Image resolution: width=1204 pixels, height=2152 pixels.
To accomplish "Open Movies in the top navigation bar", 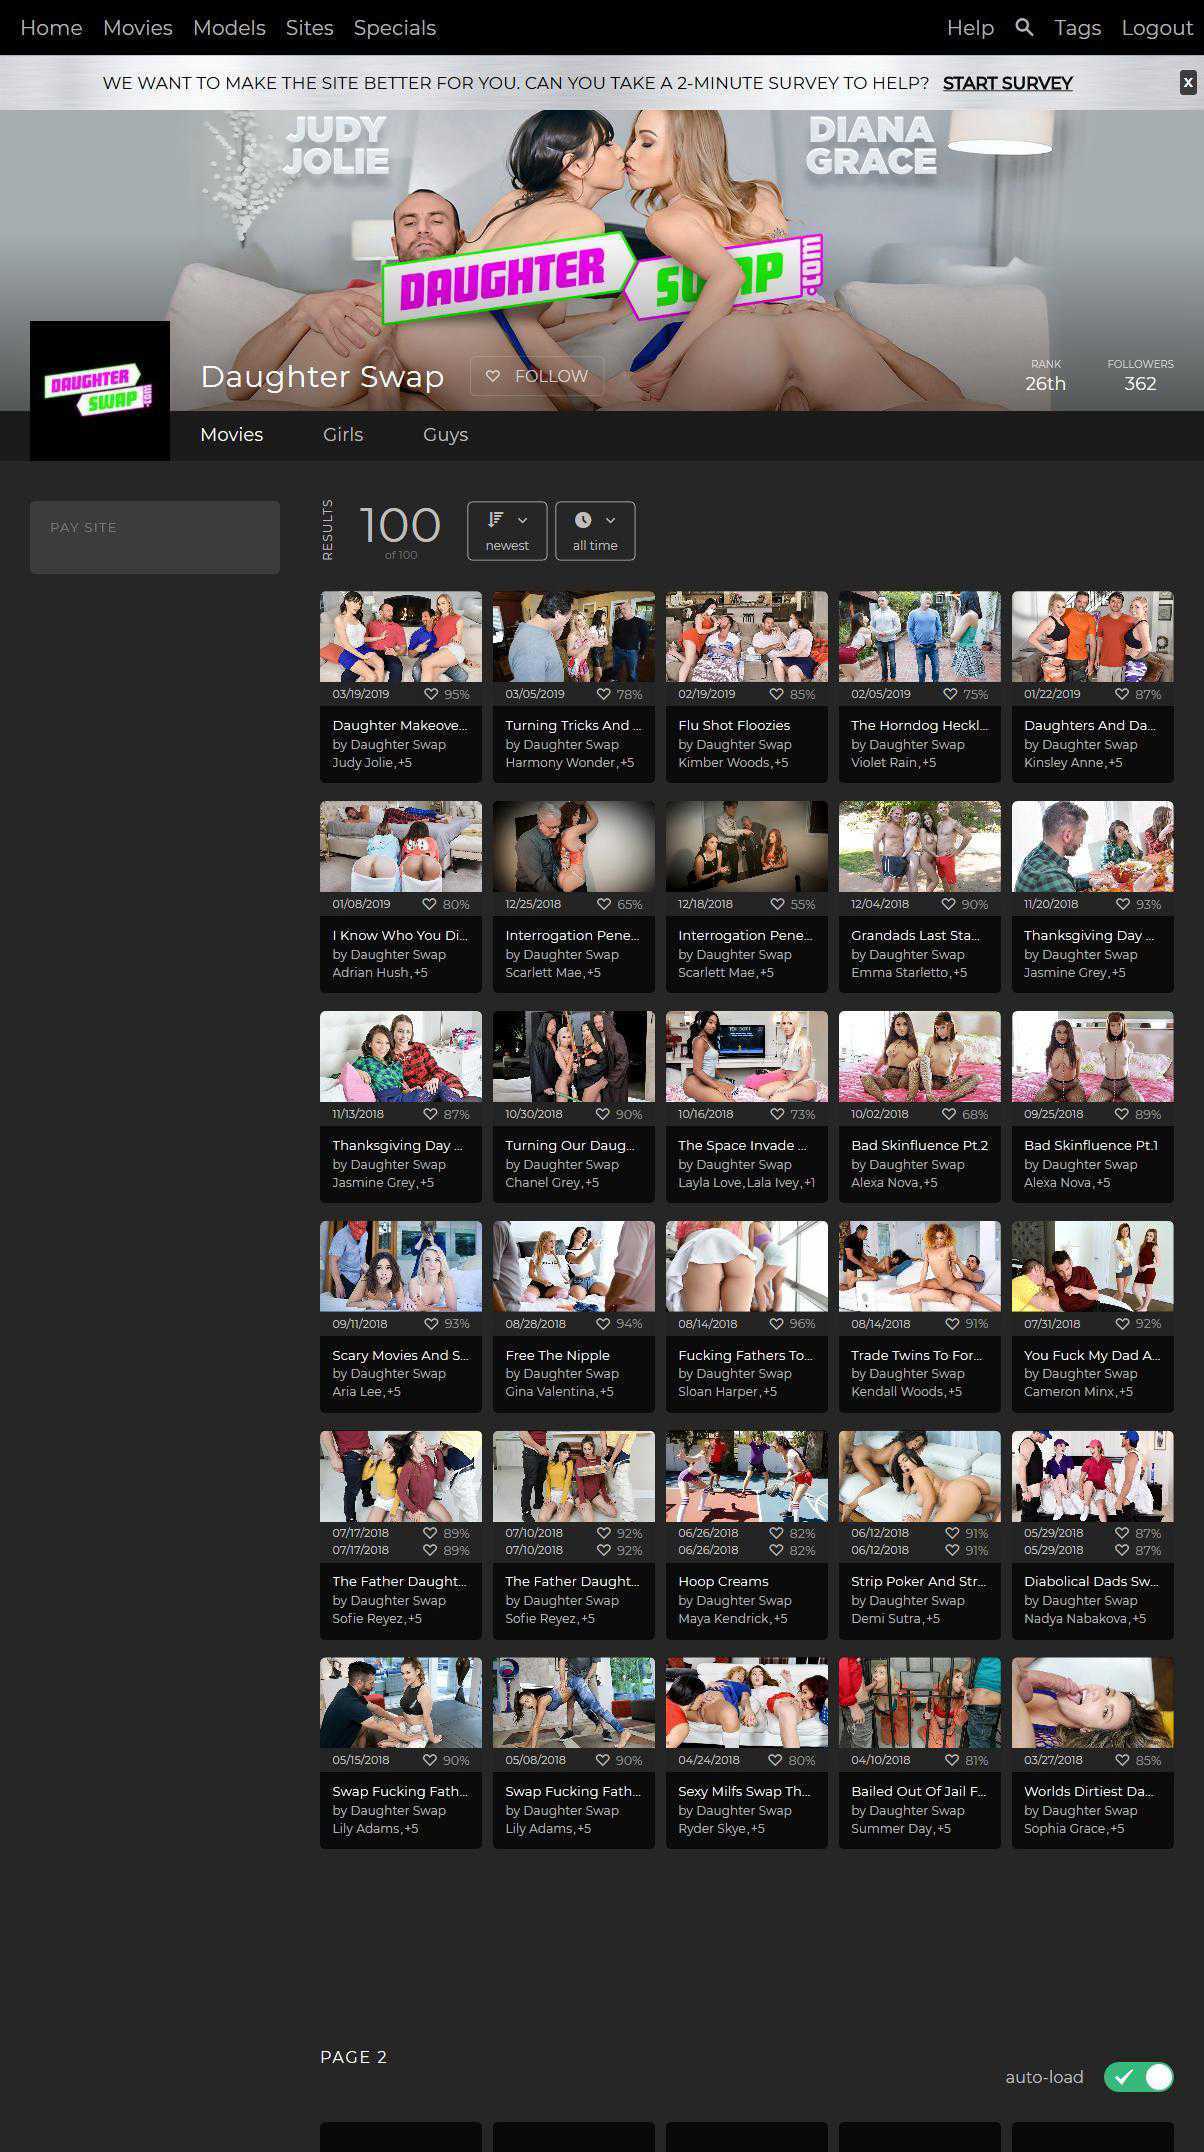I will pos(138,28).
